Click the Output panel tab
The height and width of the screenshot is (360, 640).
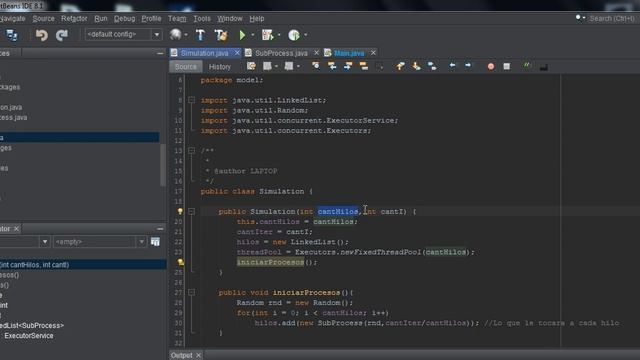click(182, 356)
